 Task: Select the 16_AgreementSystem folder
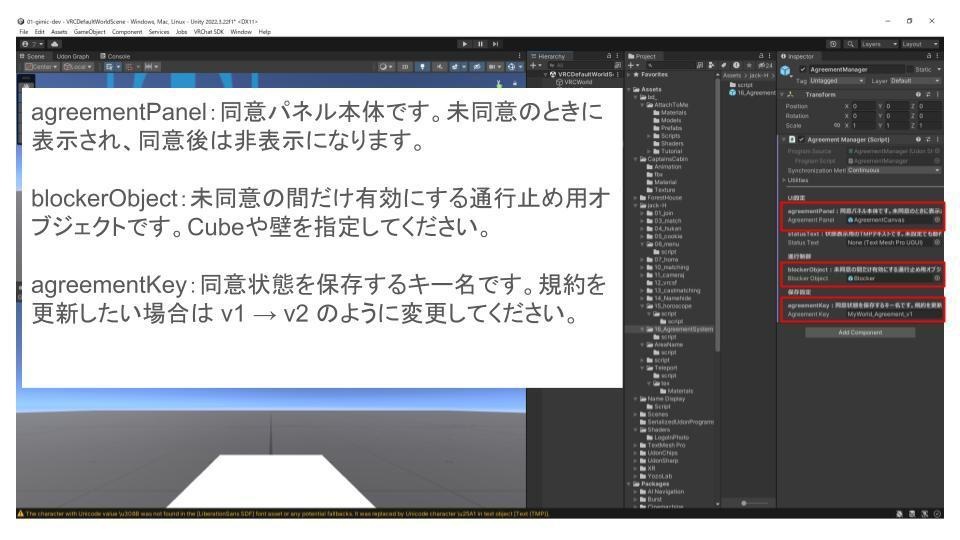click(680, 329)
